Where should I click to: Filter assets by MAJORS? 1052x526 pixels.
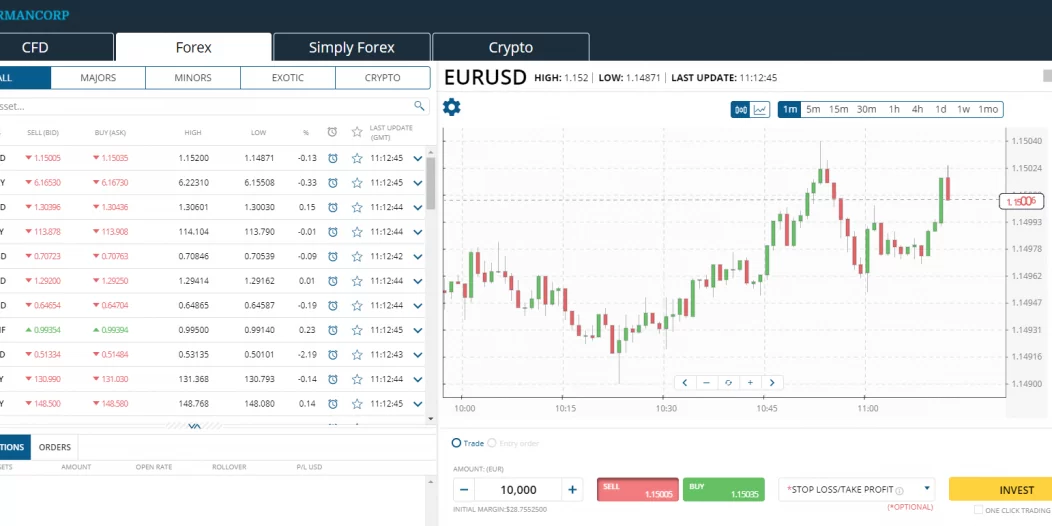98,78
